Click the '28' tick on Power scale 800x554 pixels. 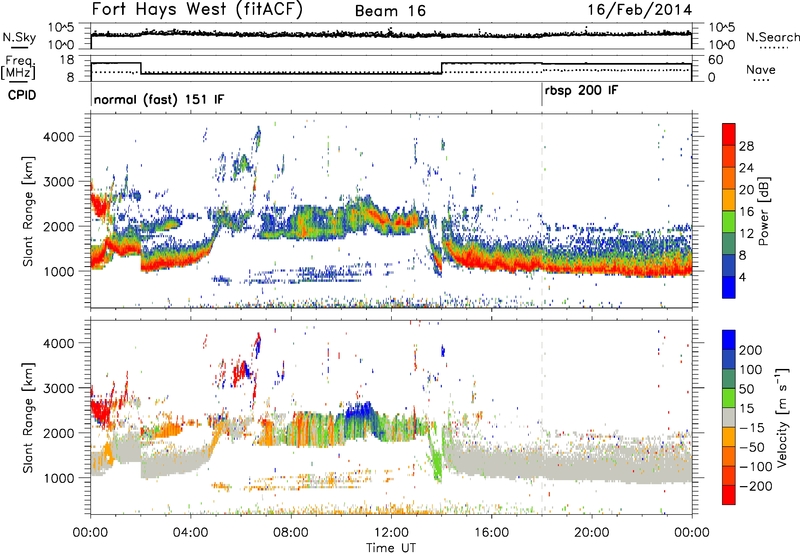746,146
